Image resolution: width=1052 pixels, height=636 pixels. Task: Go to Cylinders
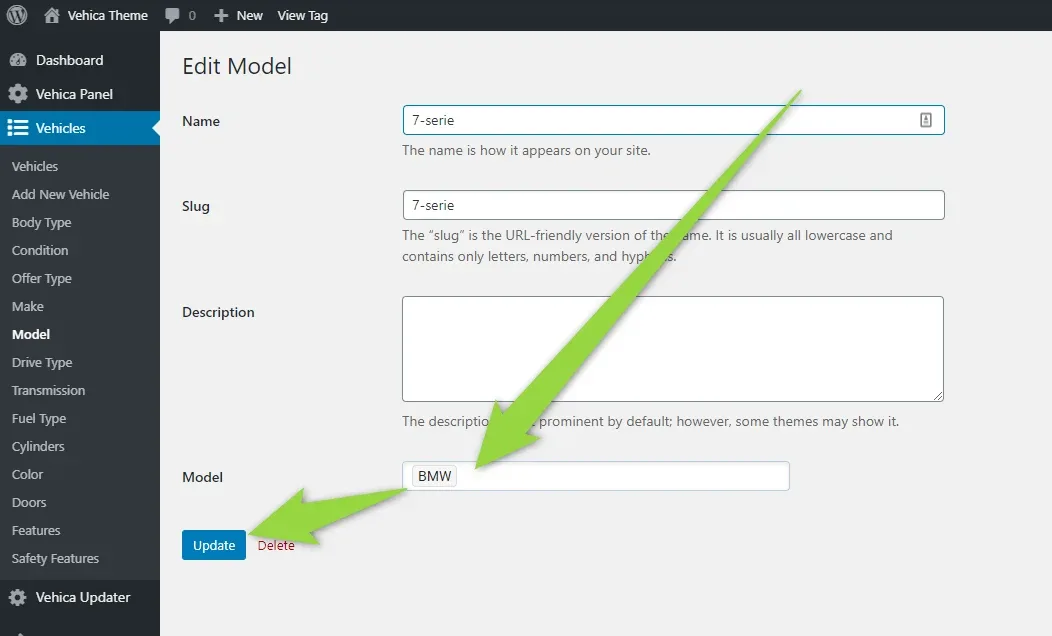point(38,447)
